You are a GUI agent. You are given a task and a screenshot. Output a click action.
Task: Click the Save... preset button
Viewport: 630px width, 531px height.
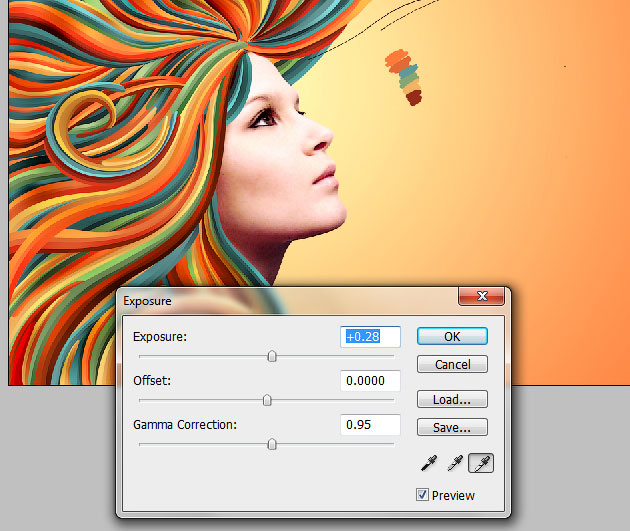[452, 427]
